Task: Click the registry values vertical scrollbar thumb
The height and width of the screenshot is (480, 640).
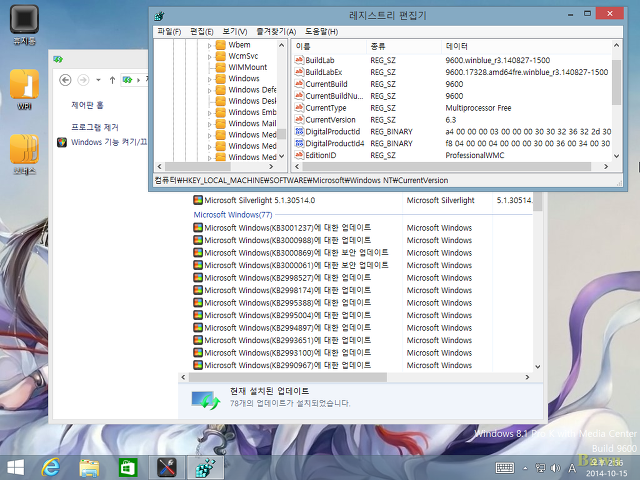Action: click(616, 82)
